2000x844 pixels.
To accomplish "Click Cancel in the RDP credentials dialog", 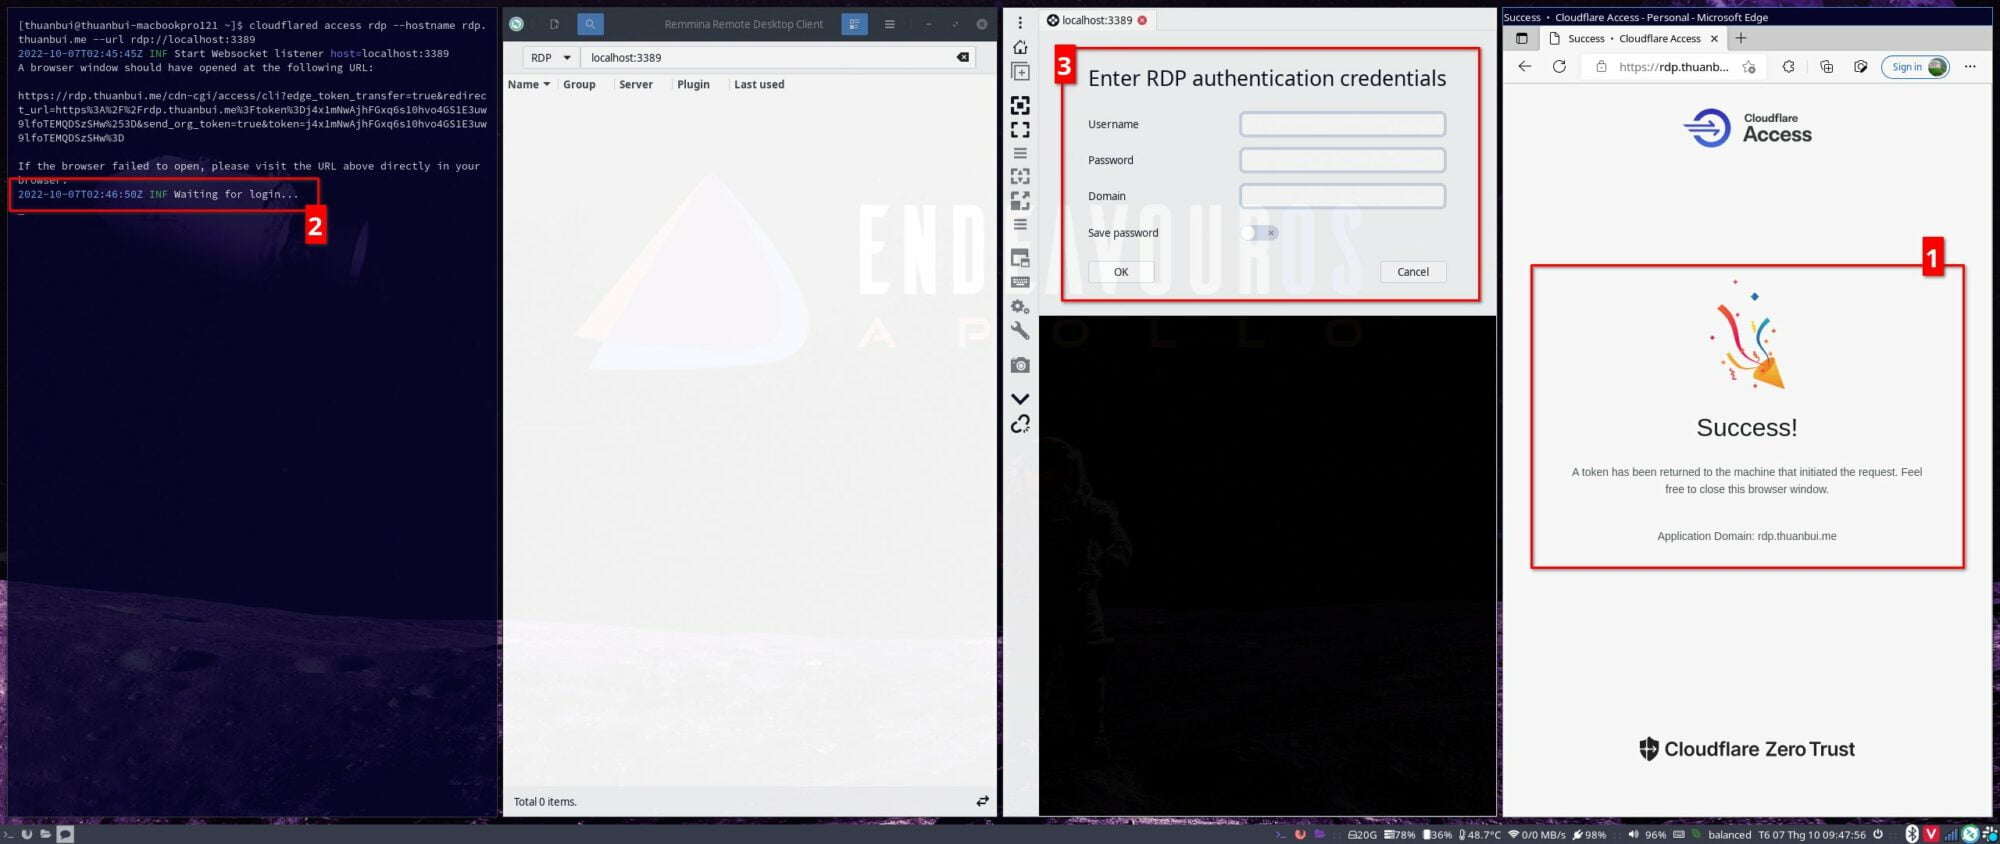I will click(1412, 272).
